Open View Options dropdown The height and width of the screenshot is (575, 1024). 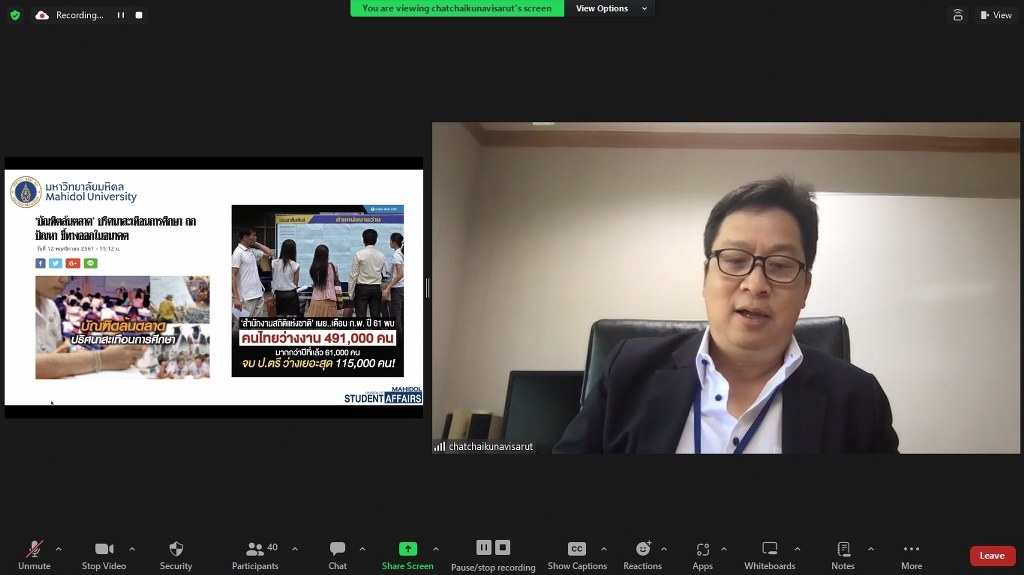(x=611, y=8)
